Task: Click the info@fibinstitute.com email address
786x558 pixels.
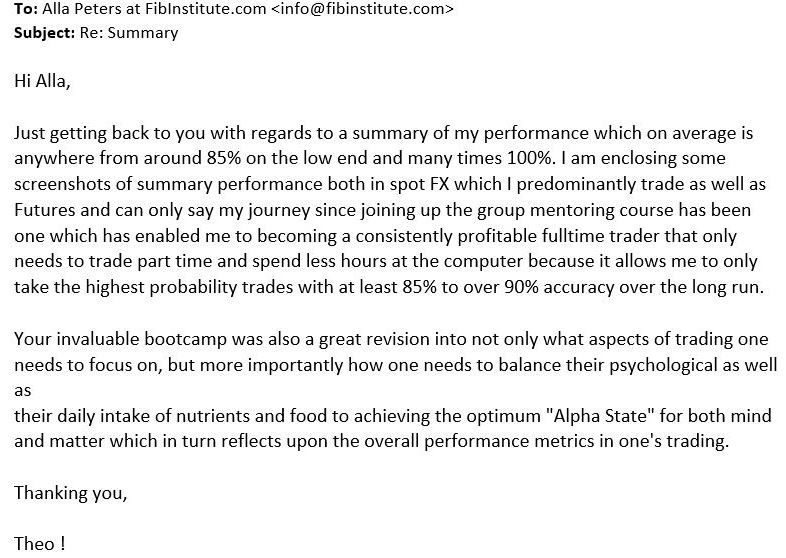Action: click(362, 9)
